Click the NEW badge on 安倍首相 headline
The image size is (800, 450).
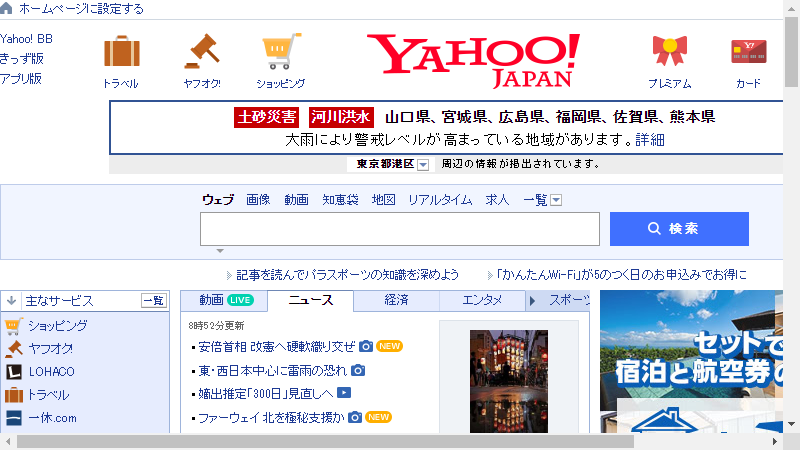(x=389, y=346)
